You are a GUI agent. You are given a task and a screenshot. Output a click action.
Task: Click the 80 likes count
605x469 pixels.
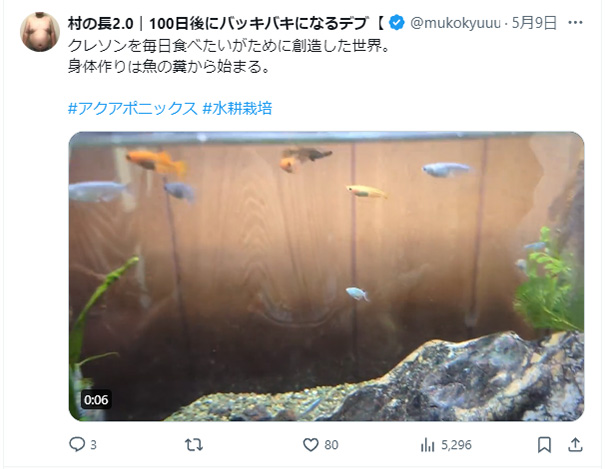pyautogui.click(x=331, y=445)
